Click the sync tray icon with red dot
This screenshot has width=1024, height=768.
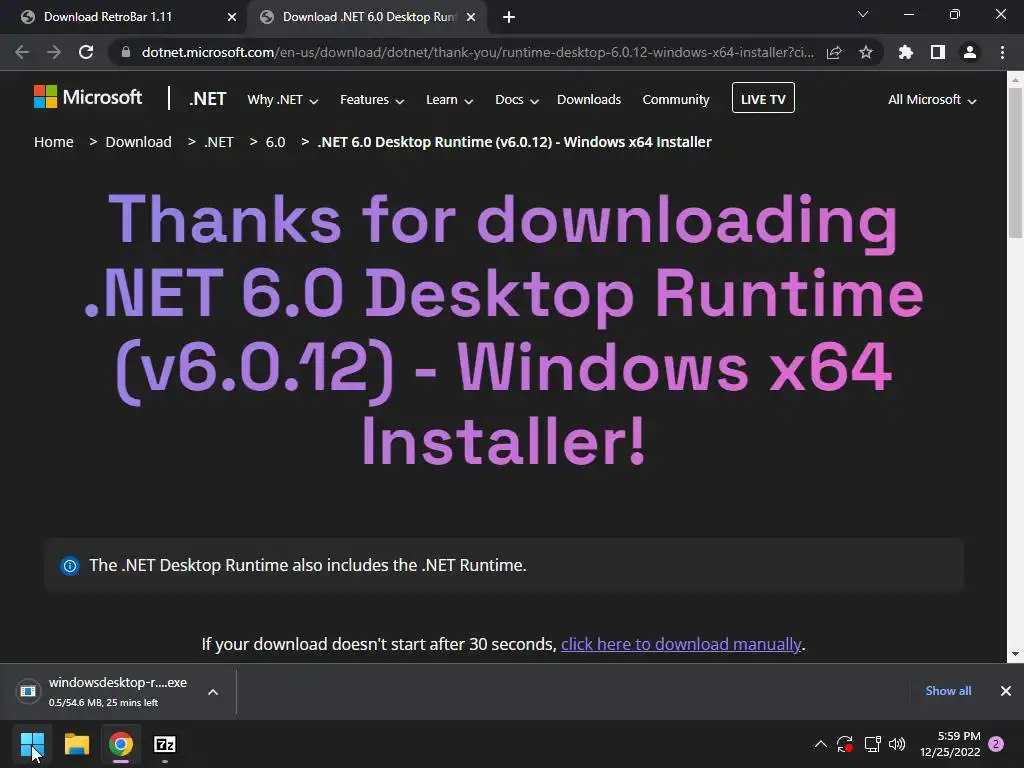845,744
